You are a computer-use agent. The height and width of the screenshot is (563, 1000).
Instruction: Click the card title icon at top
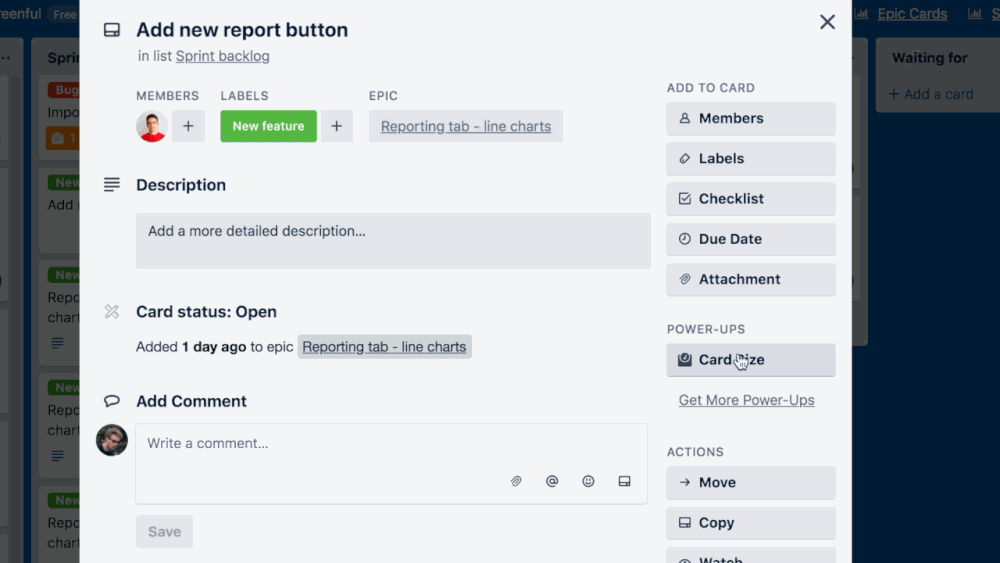(112, 30)
